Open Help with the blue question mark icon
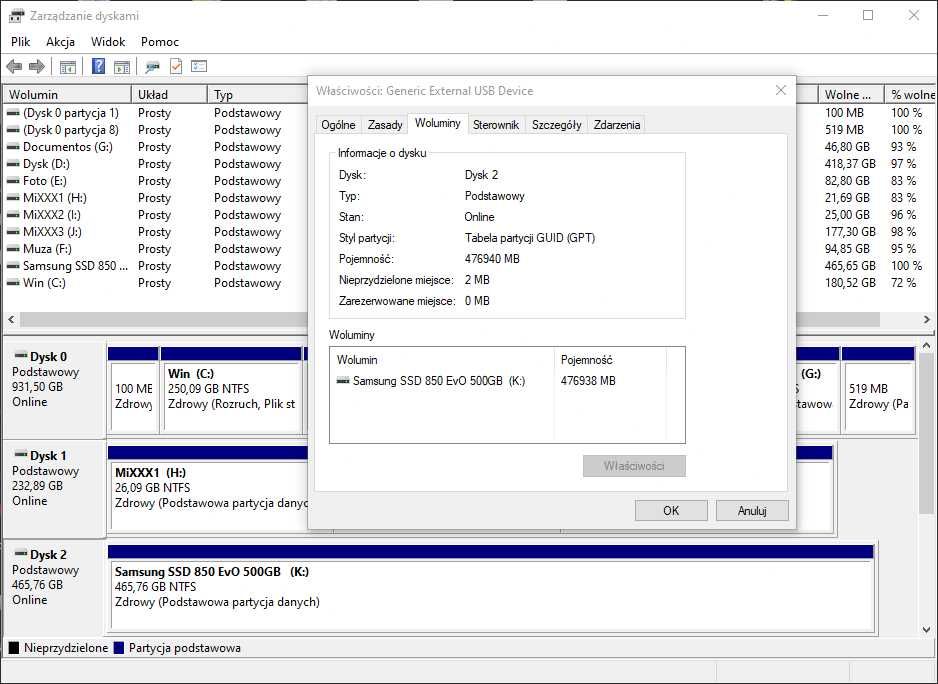This screenshot has height=684, width=938. click(x=98, y=66)
